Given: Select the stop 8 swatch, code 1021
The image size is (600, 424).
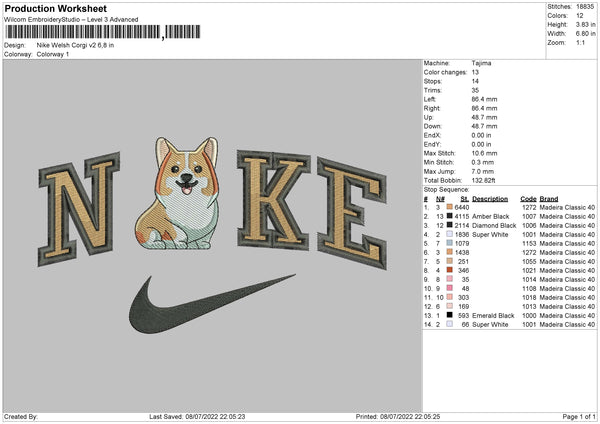Looking at the screenshot, I should coord(451,270).
